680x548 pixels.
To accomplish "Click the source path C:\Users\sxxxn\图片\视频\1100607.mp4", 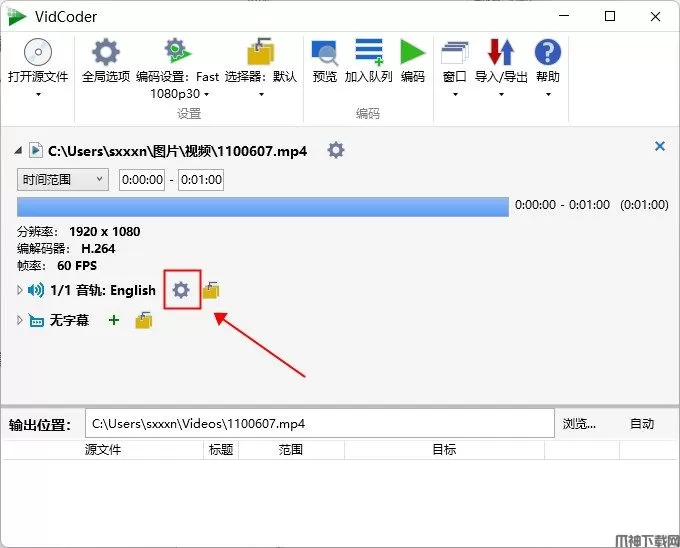I will (177, 151).
